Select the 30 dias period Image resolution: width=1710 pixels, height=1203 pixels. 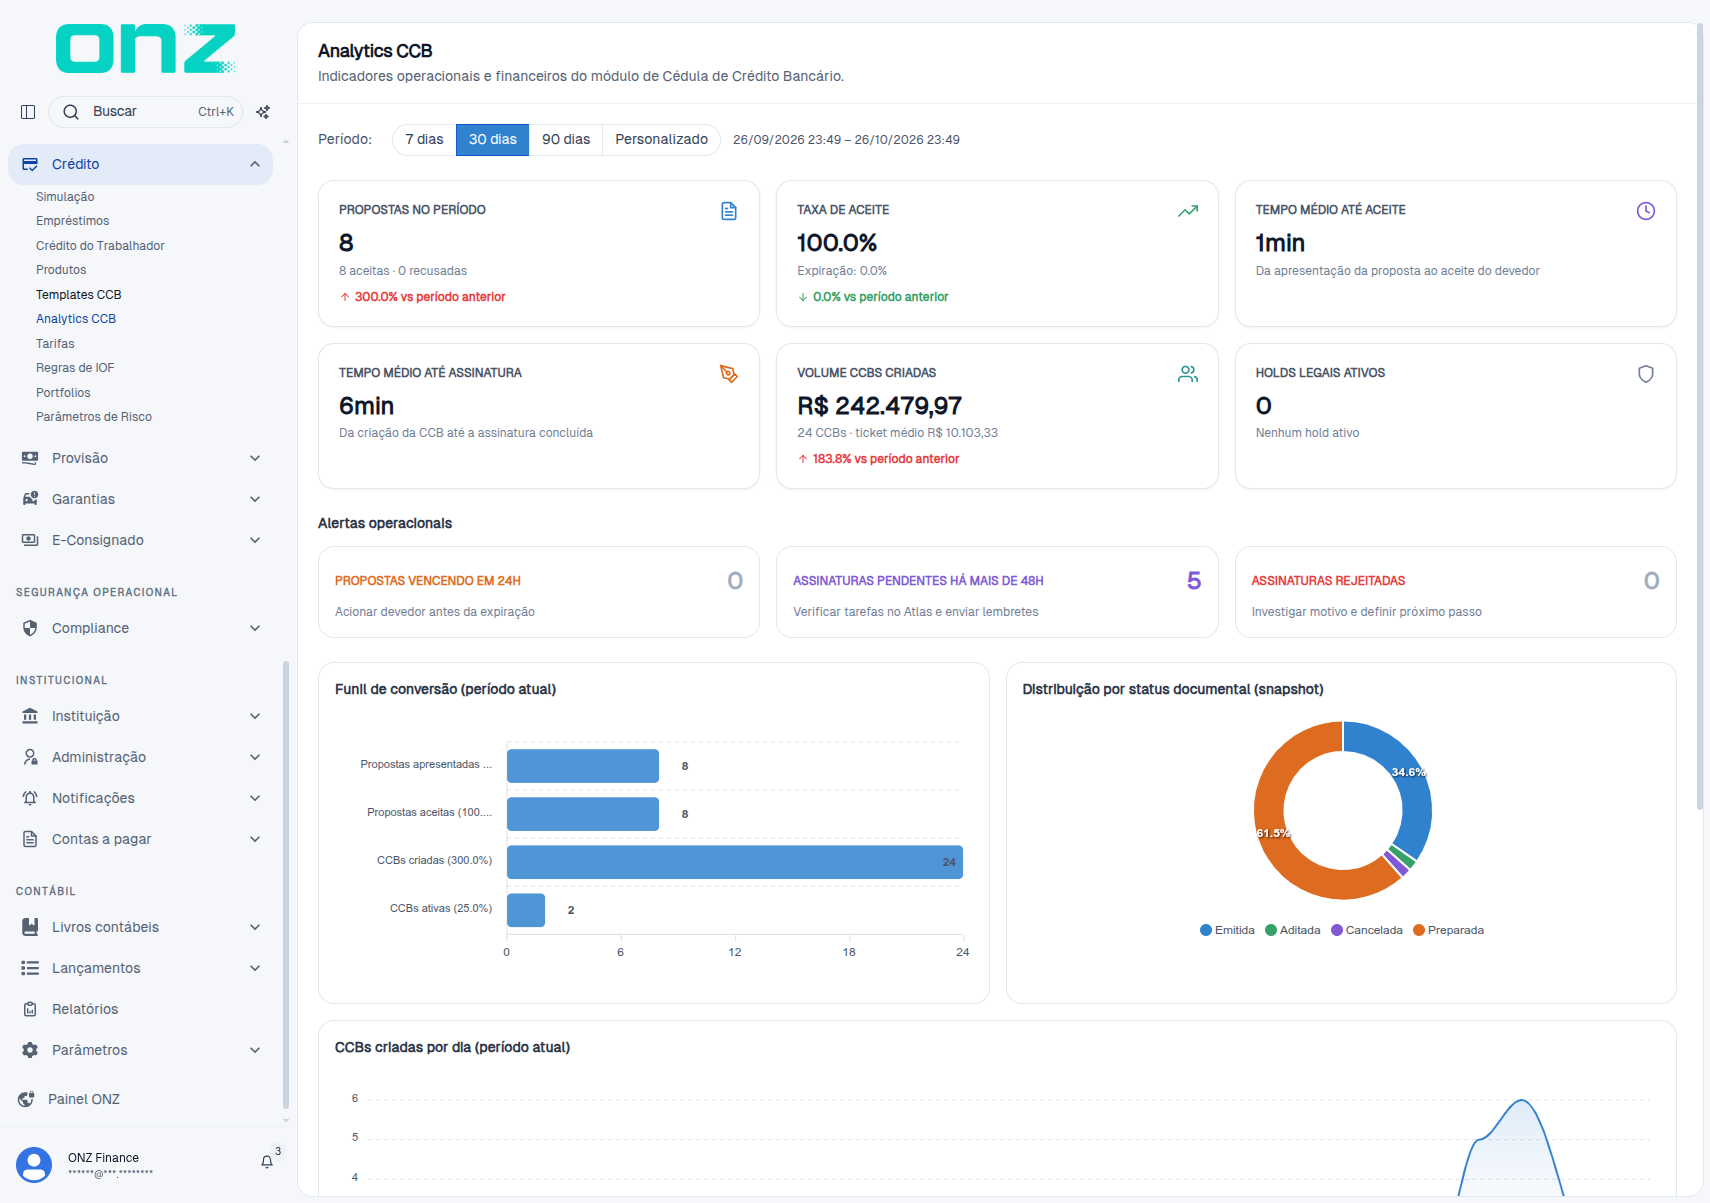pyautogui.click(x=493, y=139)
